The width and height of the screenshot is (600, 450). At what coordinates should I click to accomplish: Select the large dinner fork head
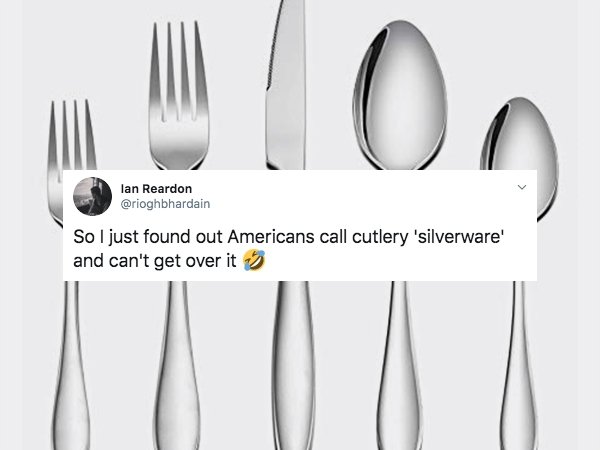179,96
